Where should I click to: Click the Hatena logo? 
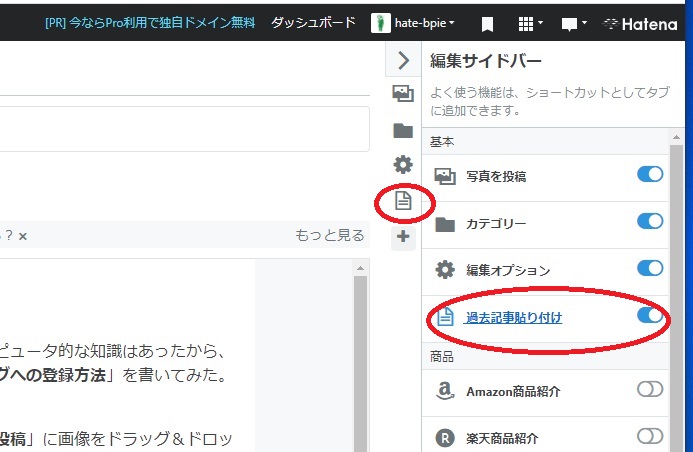pyautogui.click(x=640, y=24)
